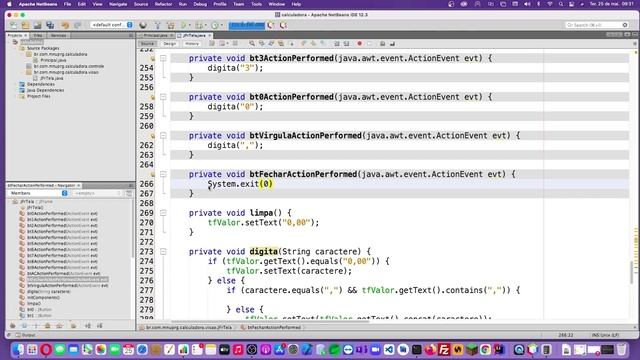Open the Debug menu
This screenshot has height=360, width=640.
click(200, 4)
